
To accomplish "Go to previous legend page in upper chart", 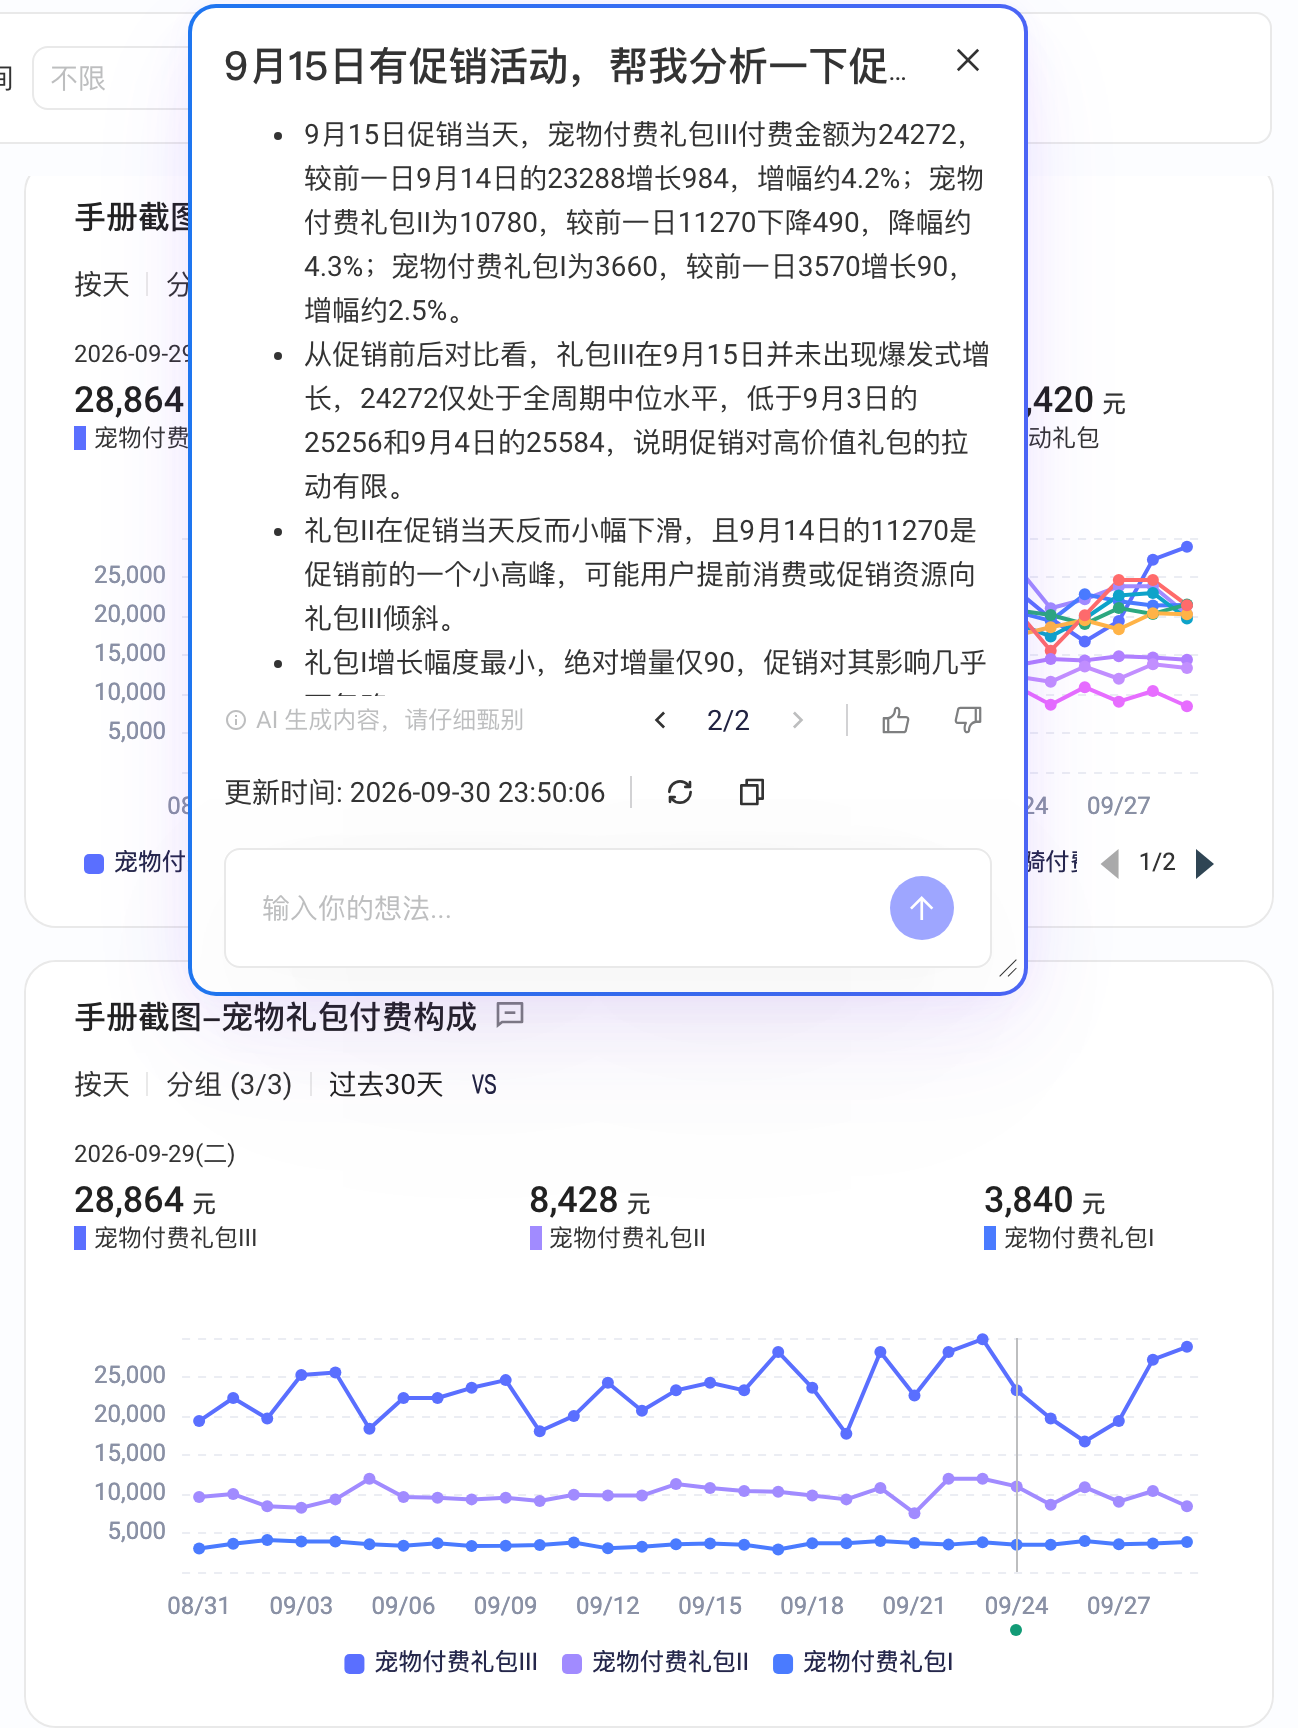I will pos(1110,863).
